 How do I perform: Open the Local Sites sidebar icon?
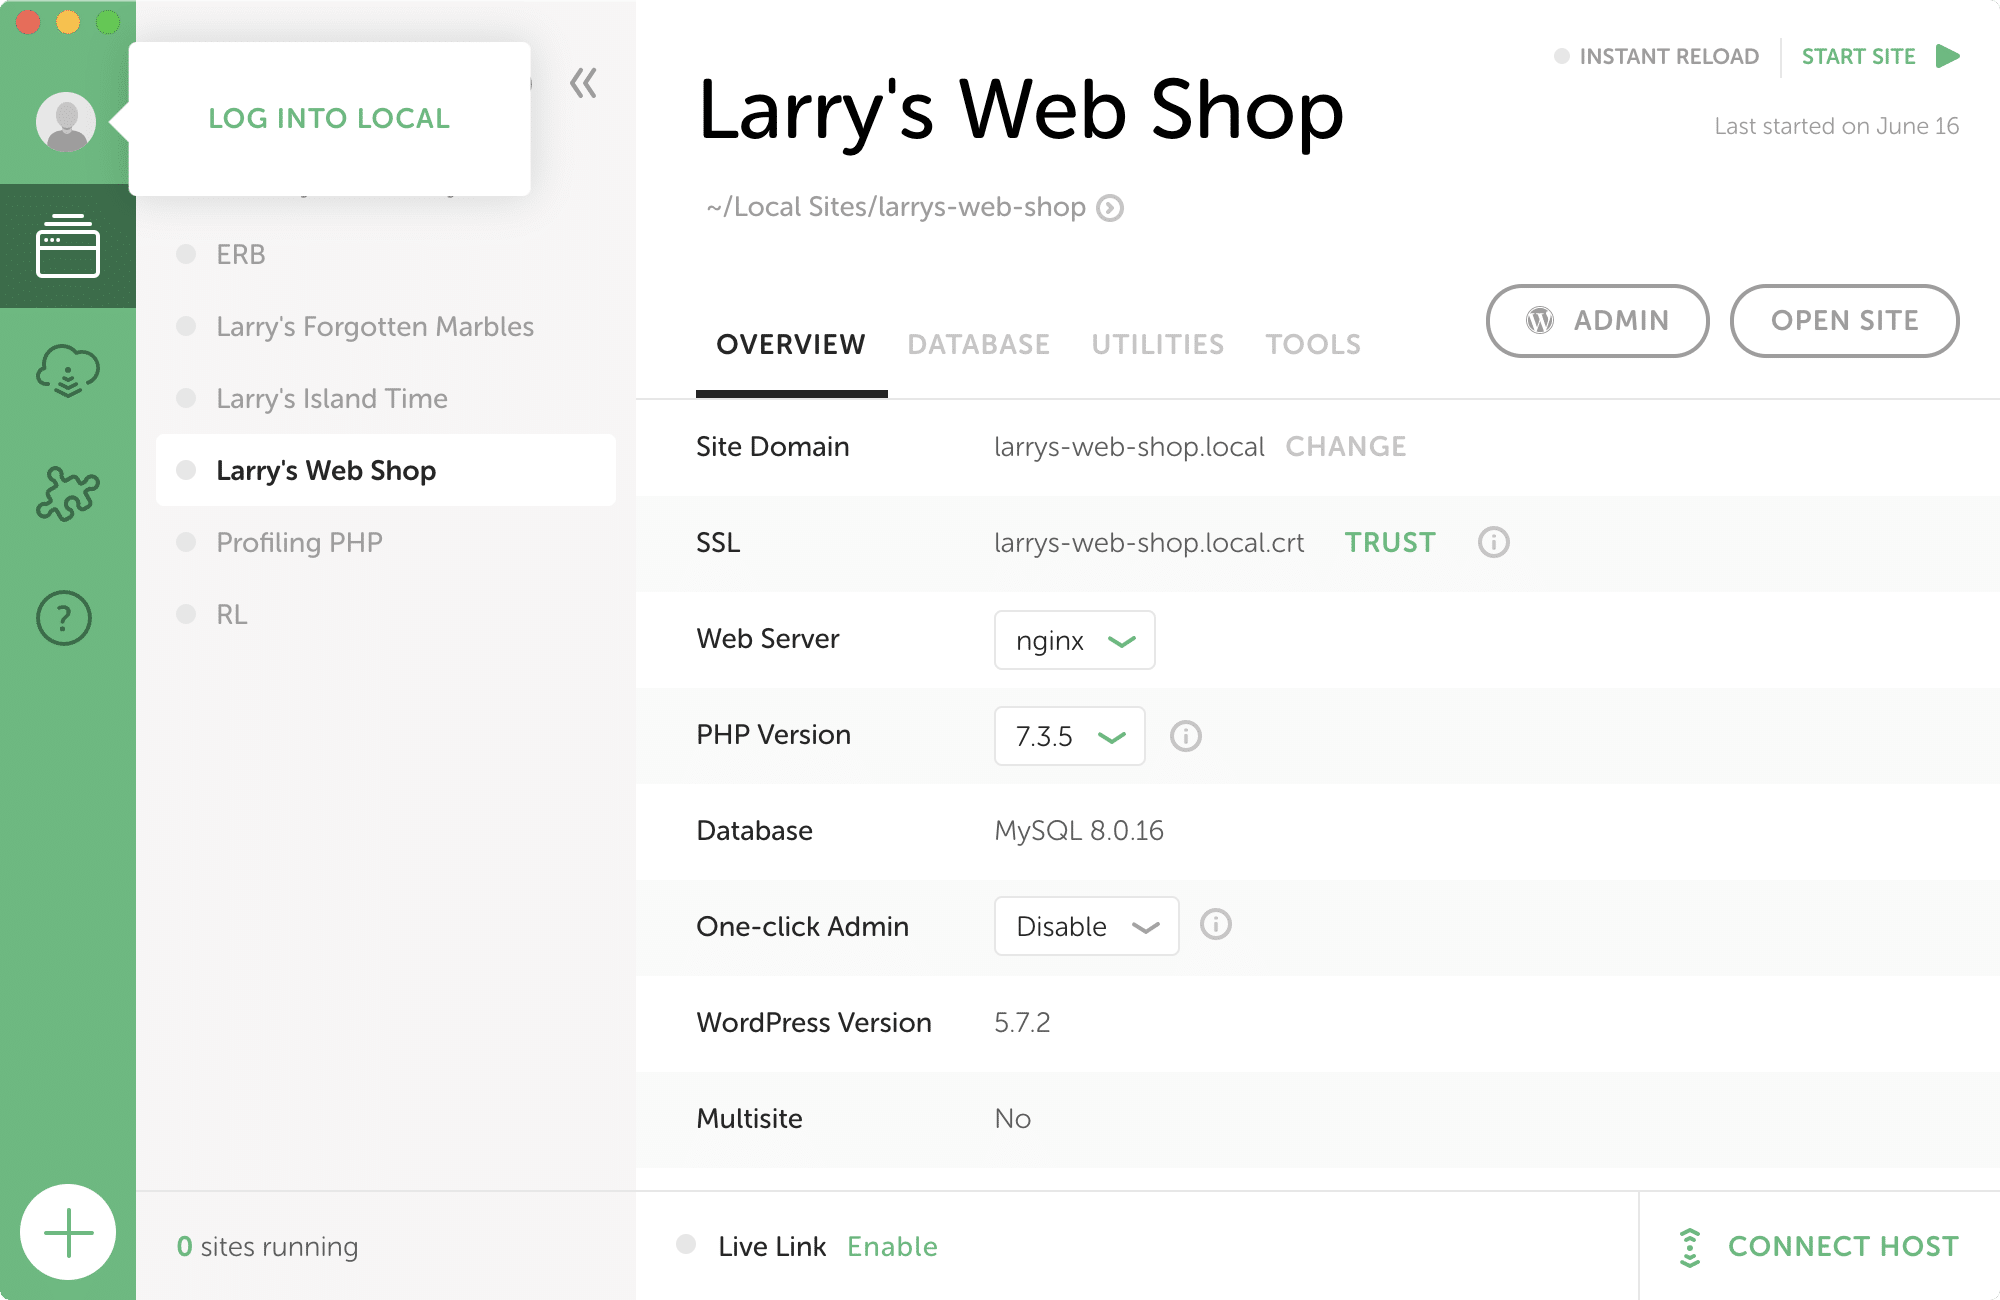tap(68, 246)
